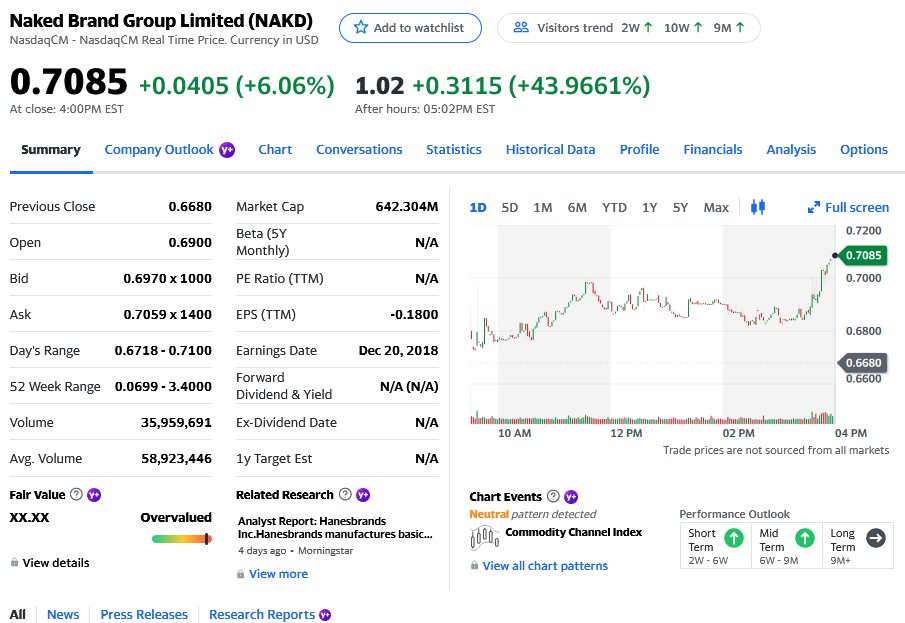Open the Profile tab
This screenshot has width=905, height=623.
pyautogui.click(x=640, y=150)
